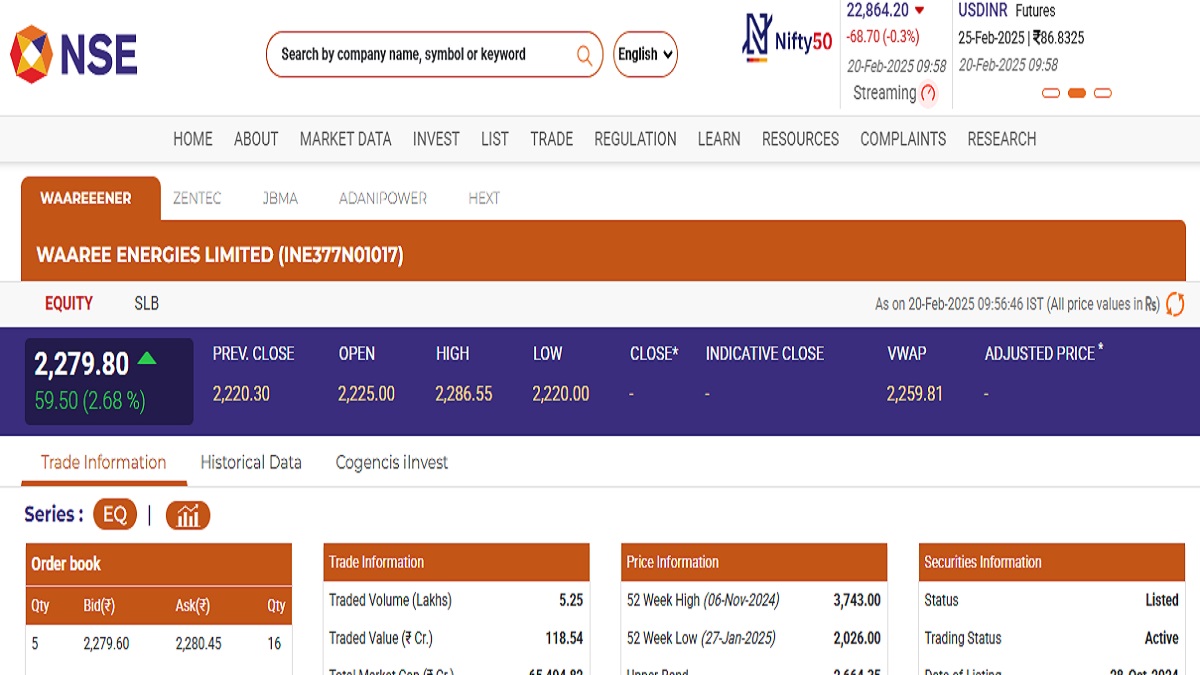Refresh quote data with orange refresh icon
Viewport: 1200px width, 675px height.
coord(1175,304)
